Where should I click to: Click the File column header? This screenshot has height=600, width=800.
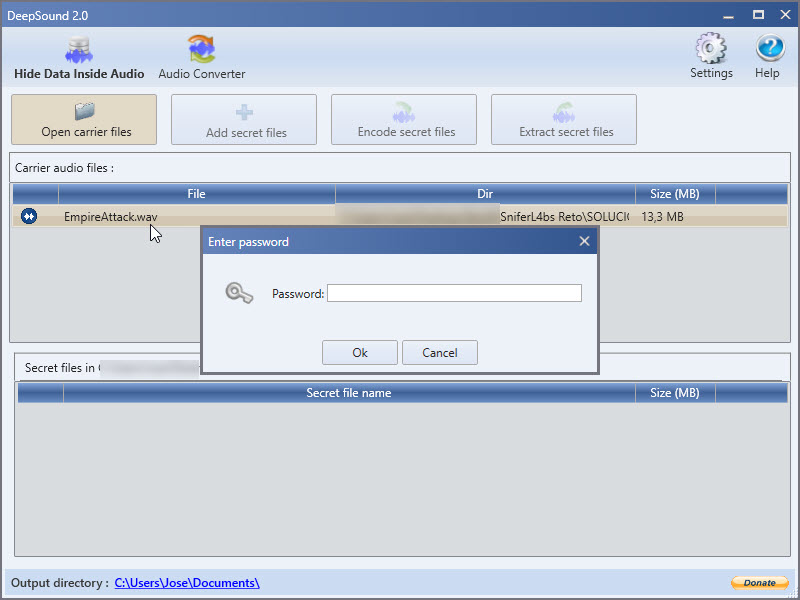(x=196, y=194)
